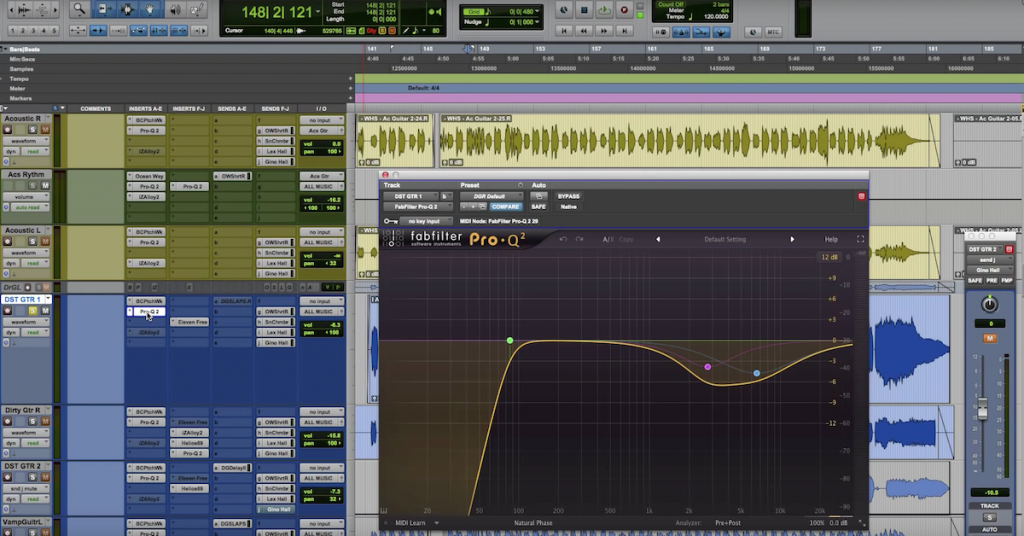1024x536 pixels.
Task: Select the Scrubber speaker tool
Action: click(174, 9)
